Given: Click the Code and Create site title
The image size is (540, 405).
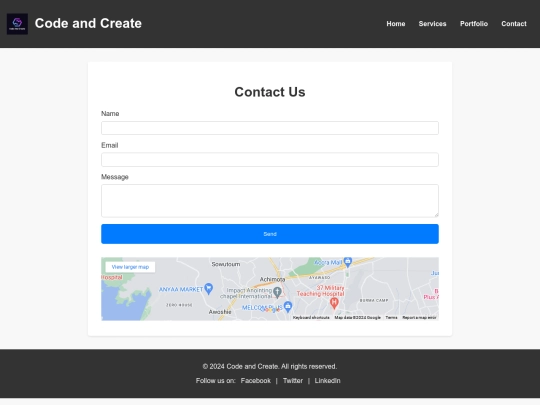Looking at the screenshot, I should coord(88,23).
